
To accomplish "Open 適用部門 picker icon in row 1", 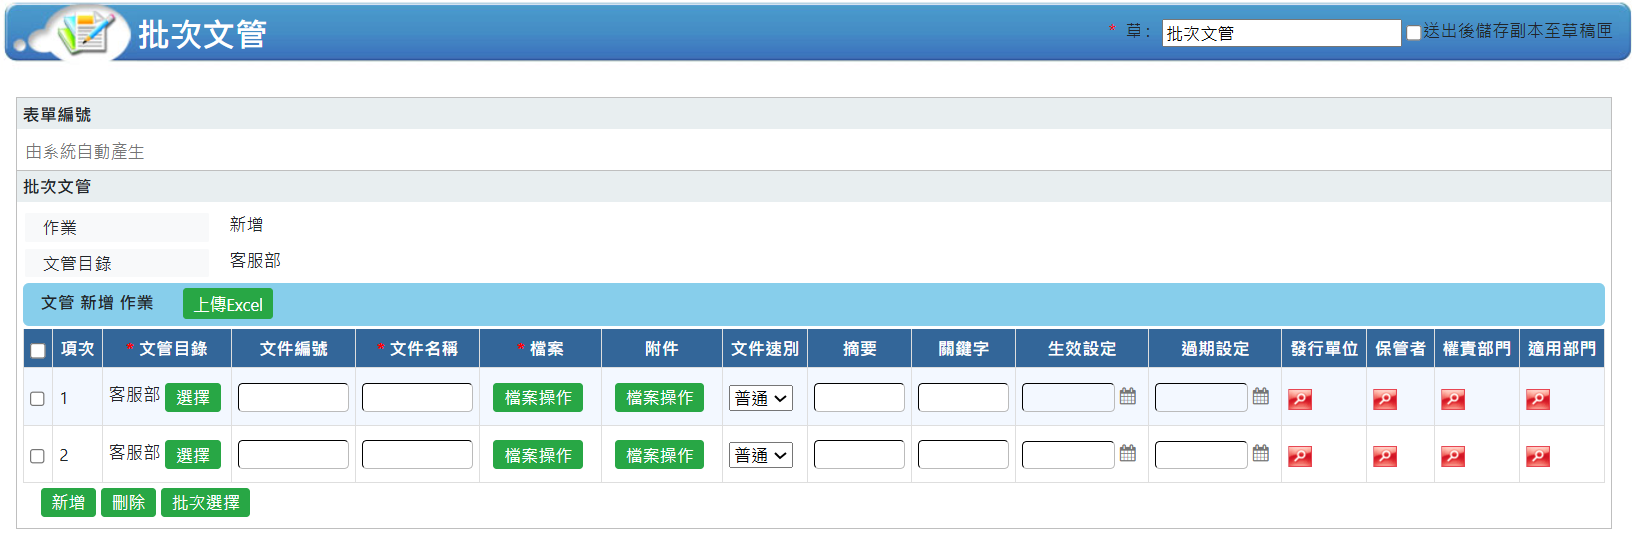I will pyautogui.click(x=1538, y=400).
